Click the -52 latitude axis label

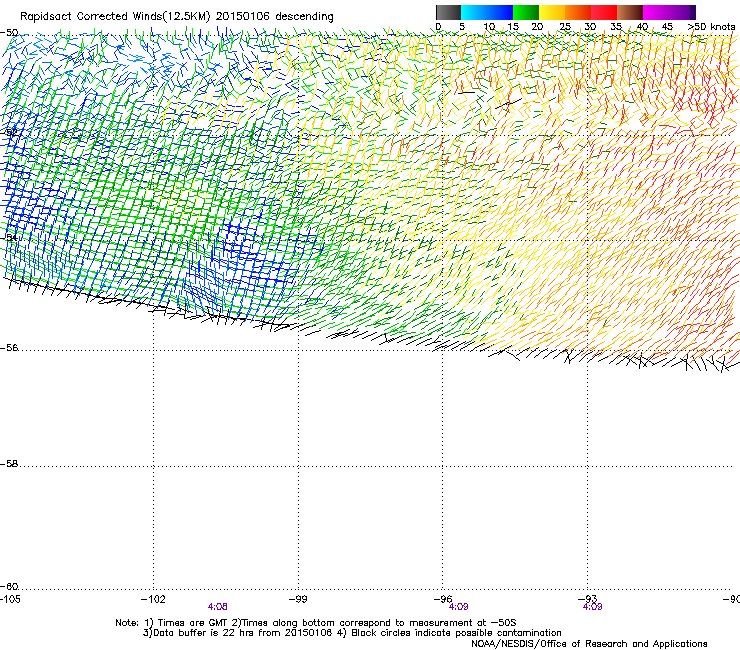(x=9, y=133)
